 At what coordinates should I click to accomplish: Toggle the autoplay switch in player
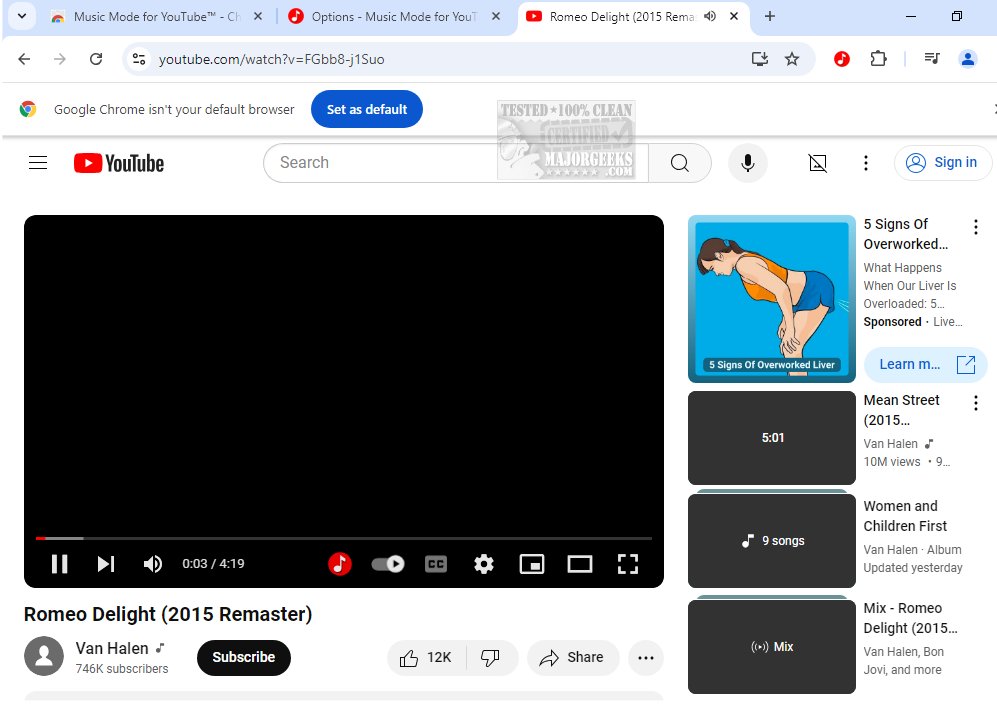tap(388, 564)
